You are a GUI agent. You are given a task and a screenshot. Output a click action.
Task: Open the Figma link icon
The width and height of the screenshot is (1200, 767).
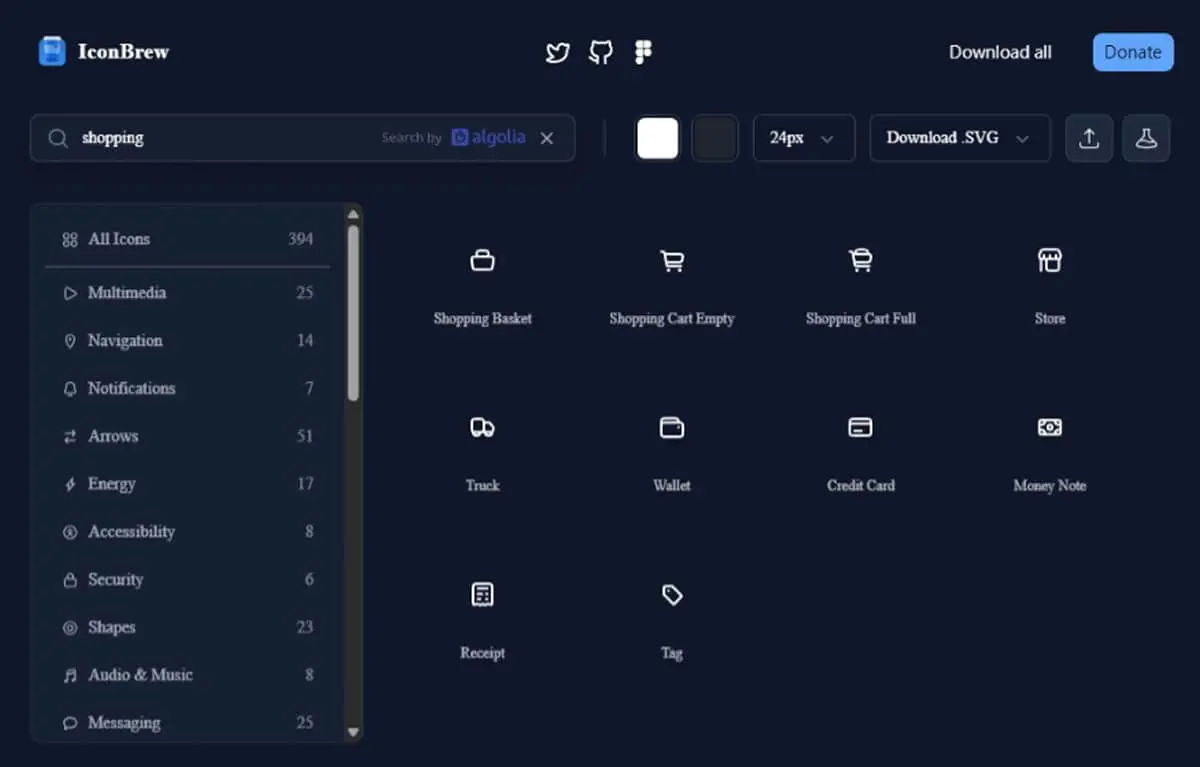coord(644,52)
